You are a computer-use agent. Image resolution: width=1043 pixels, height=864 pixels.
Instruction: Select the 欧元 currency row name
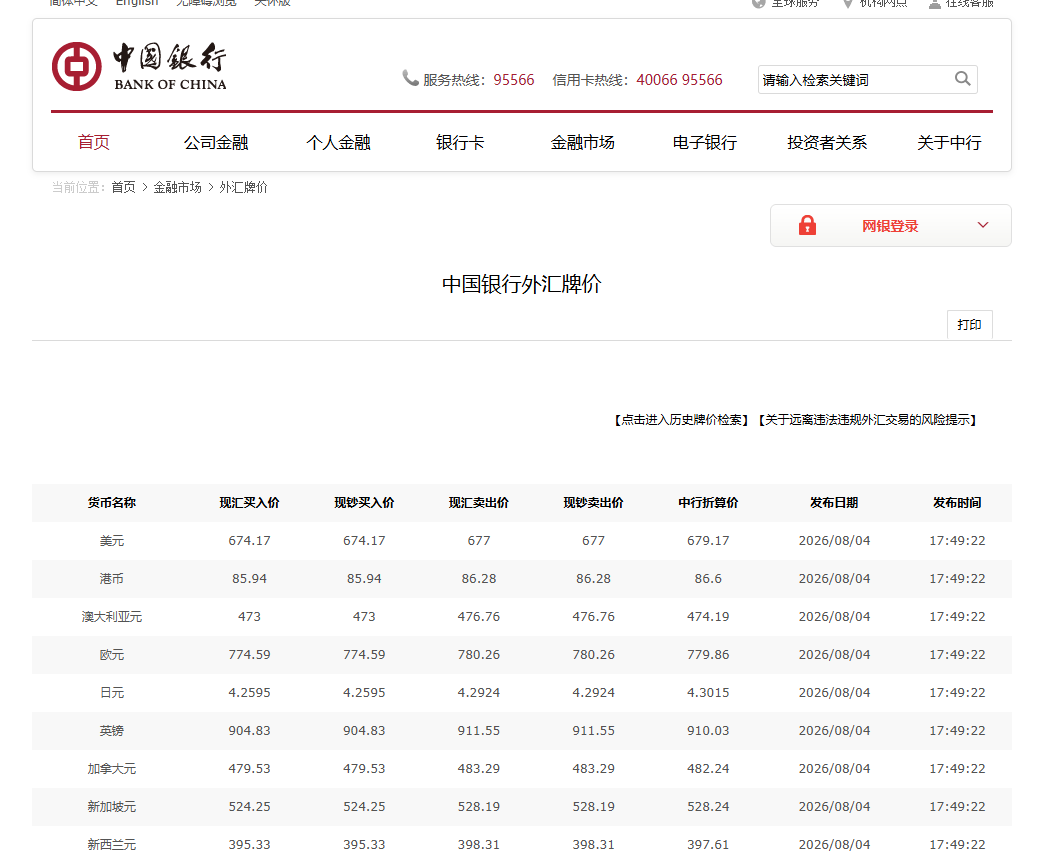tap(112, 654)
